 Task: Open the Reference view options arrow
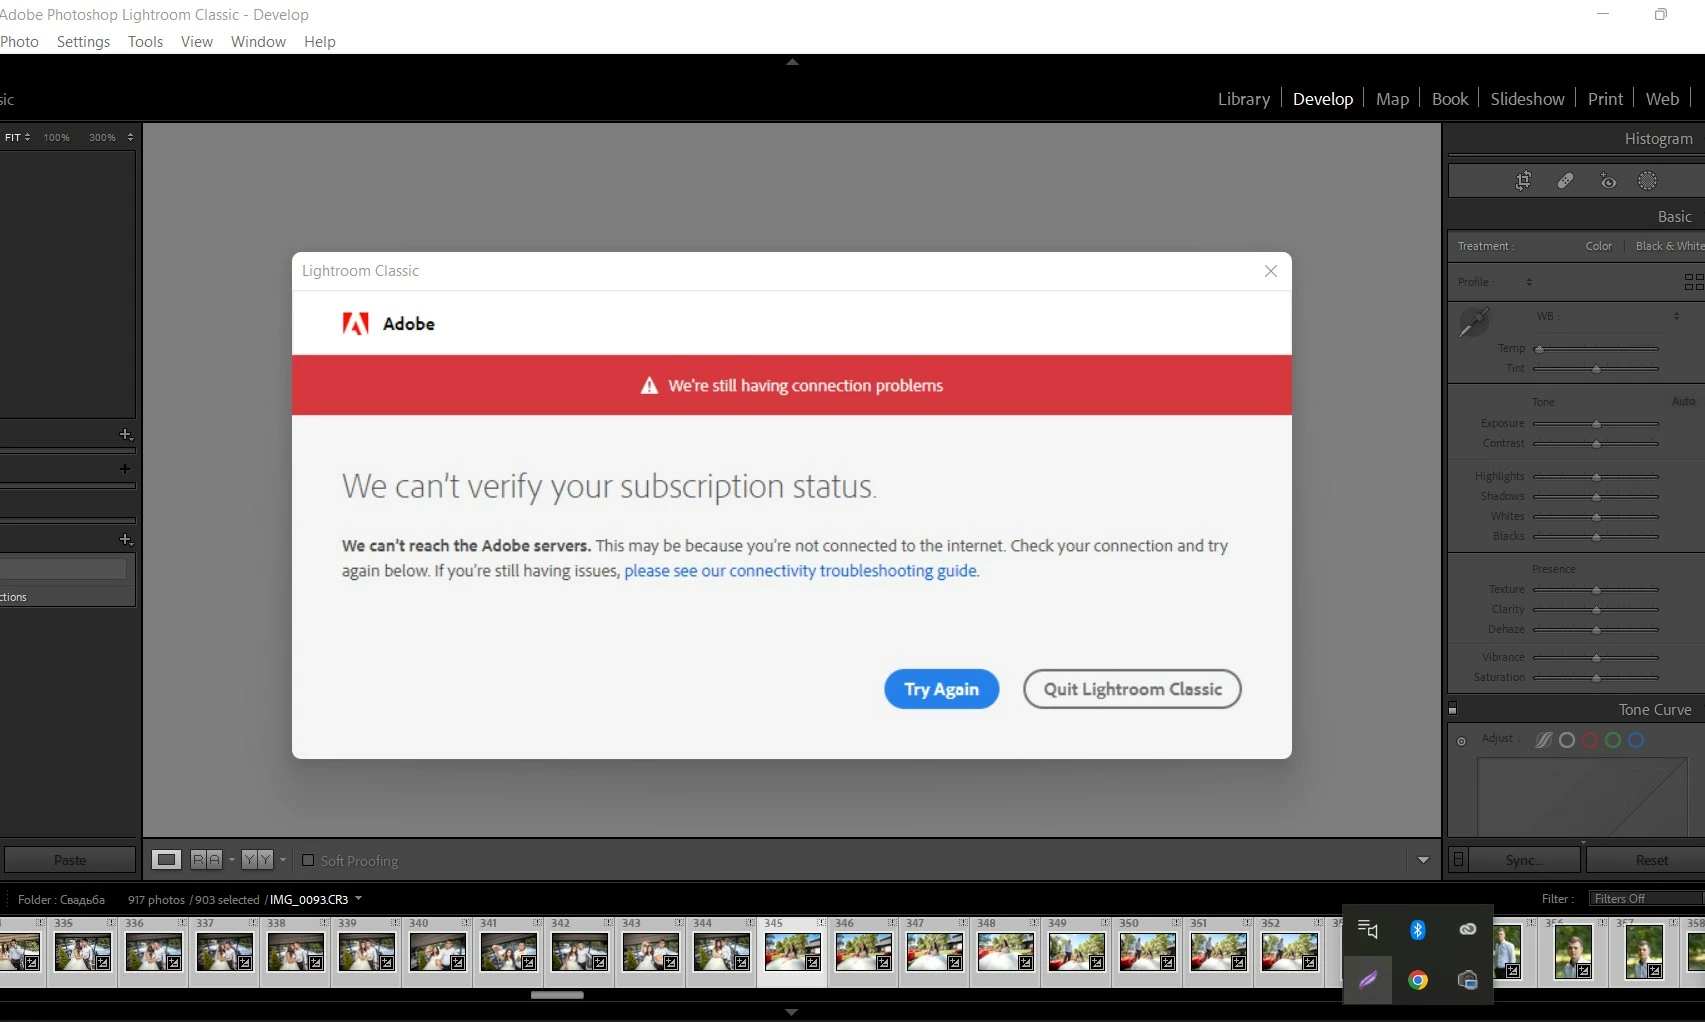click(231, 860)
